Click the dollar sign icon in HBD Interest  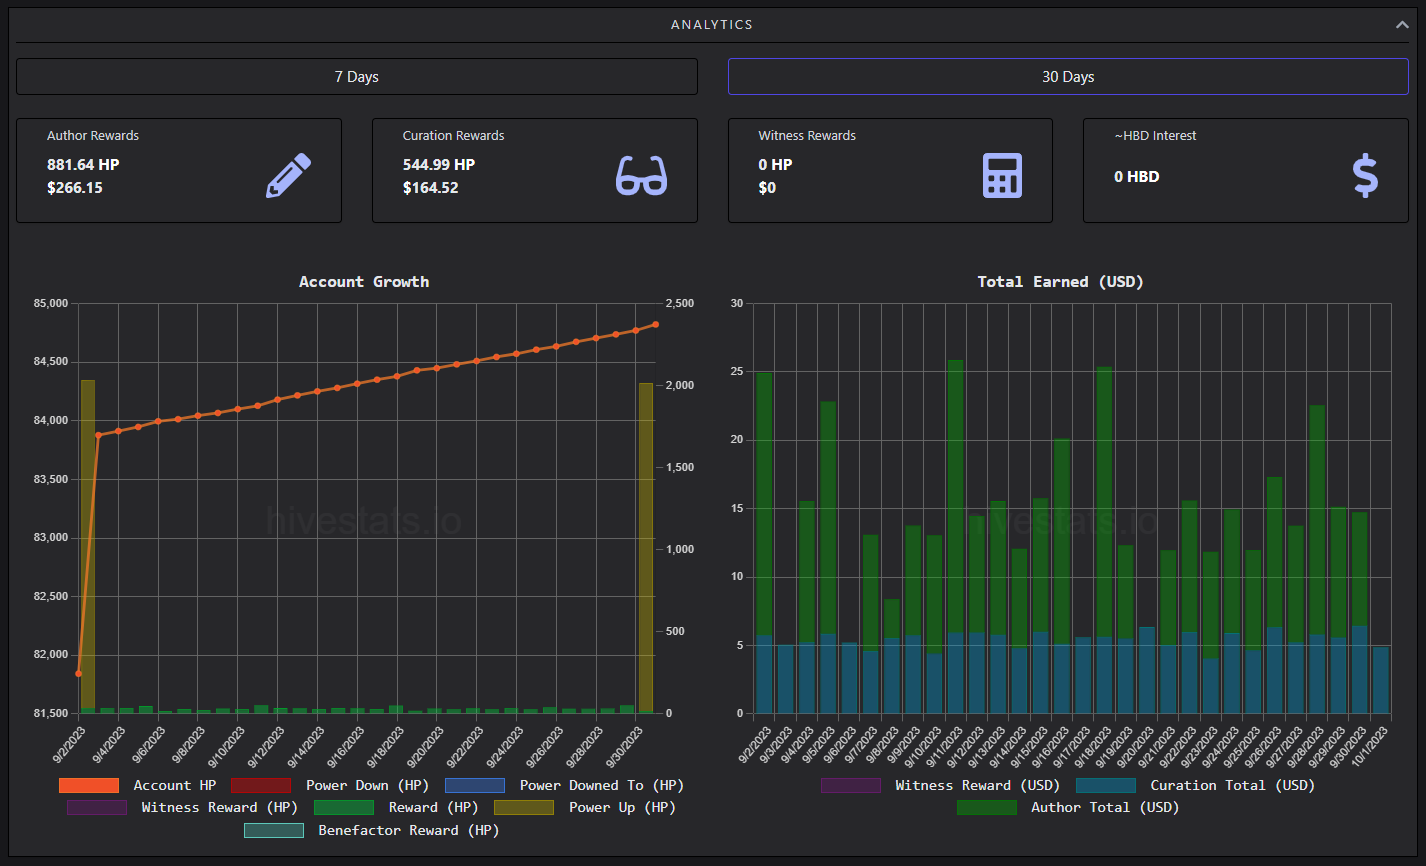click(1365, 176)
